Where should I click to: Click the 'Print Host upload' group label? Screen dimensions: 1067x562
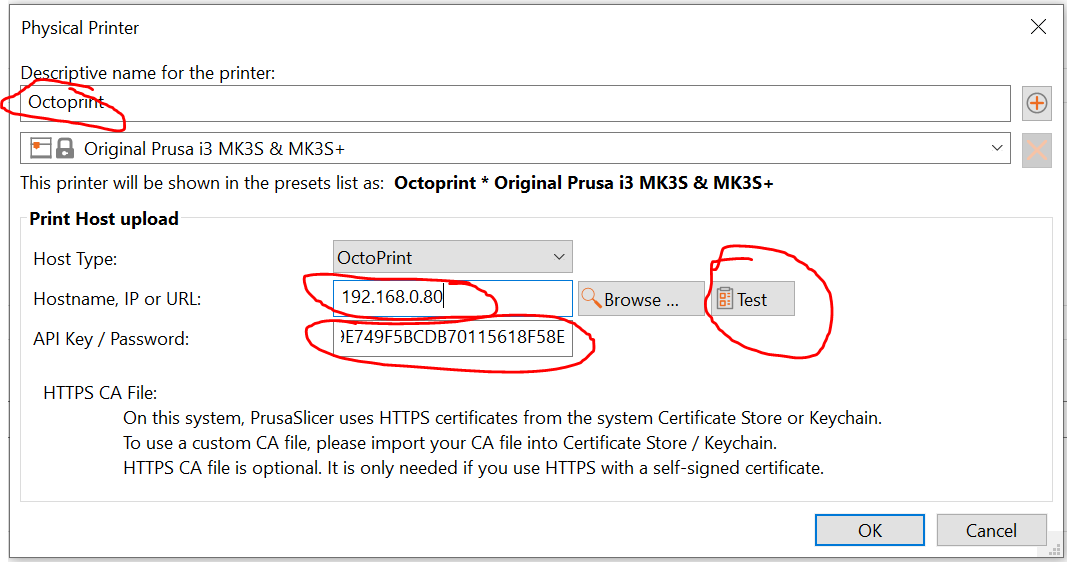pyautogui.click(x=104, y=218)
